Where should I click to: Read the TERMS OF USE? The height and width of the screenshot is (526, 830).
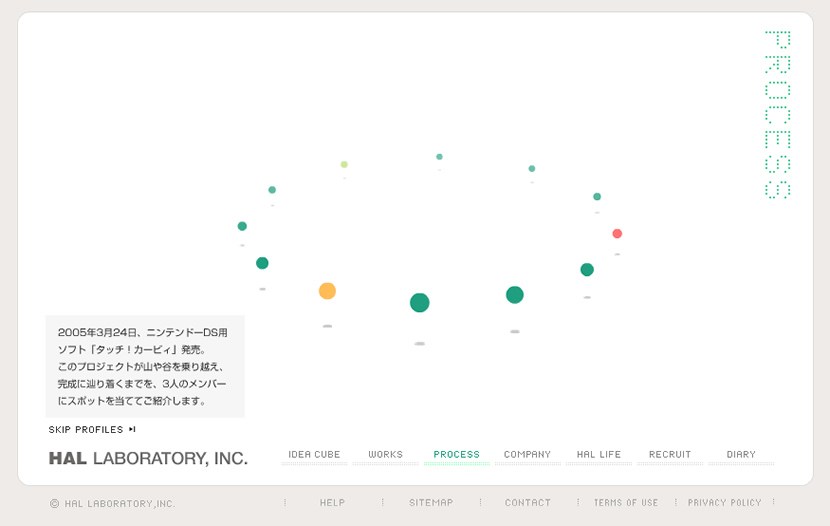click(626, 503)
